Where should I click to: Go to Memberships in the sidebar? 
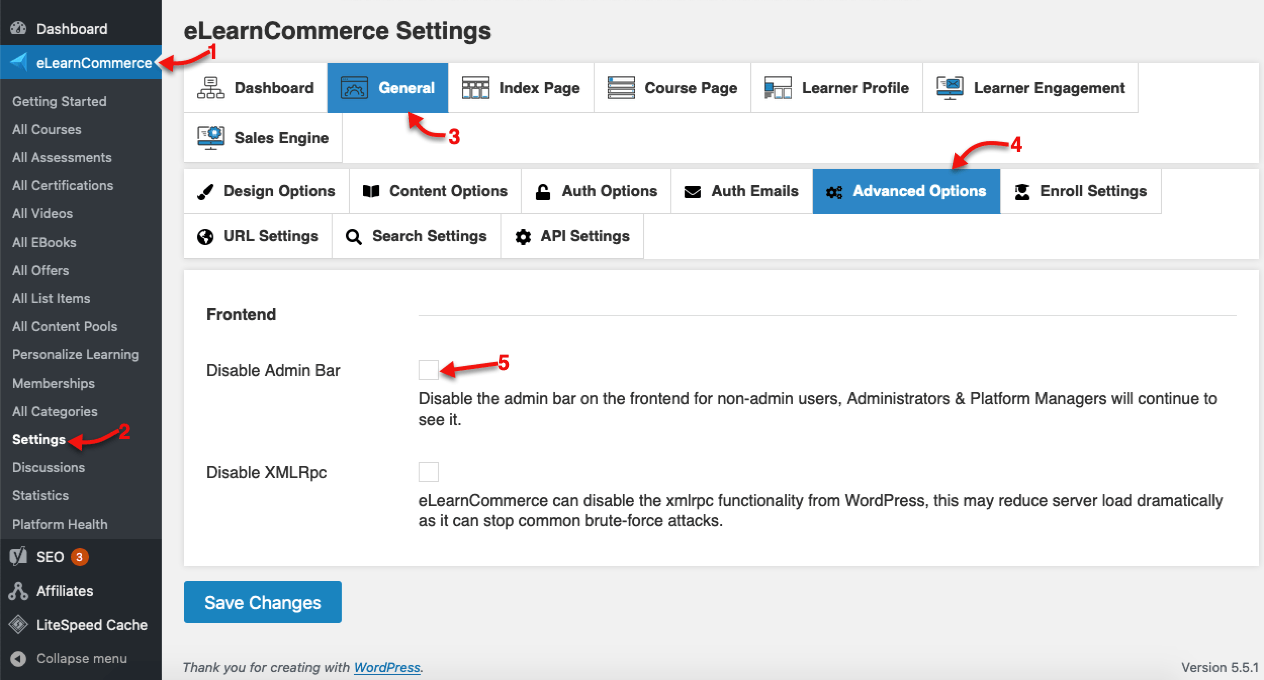point(54,383)
